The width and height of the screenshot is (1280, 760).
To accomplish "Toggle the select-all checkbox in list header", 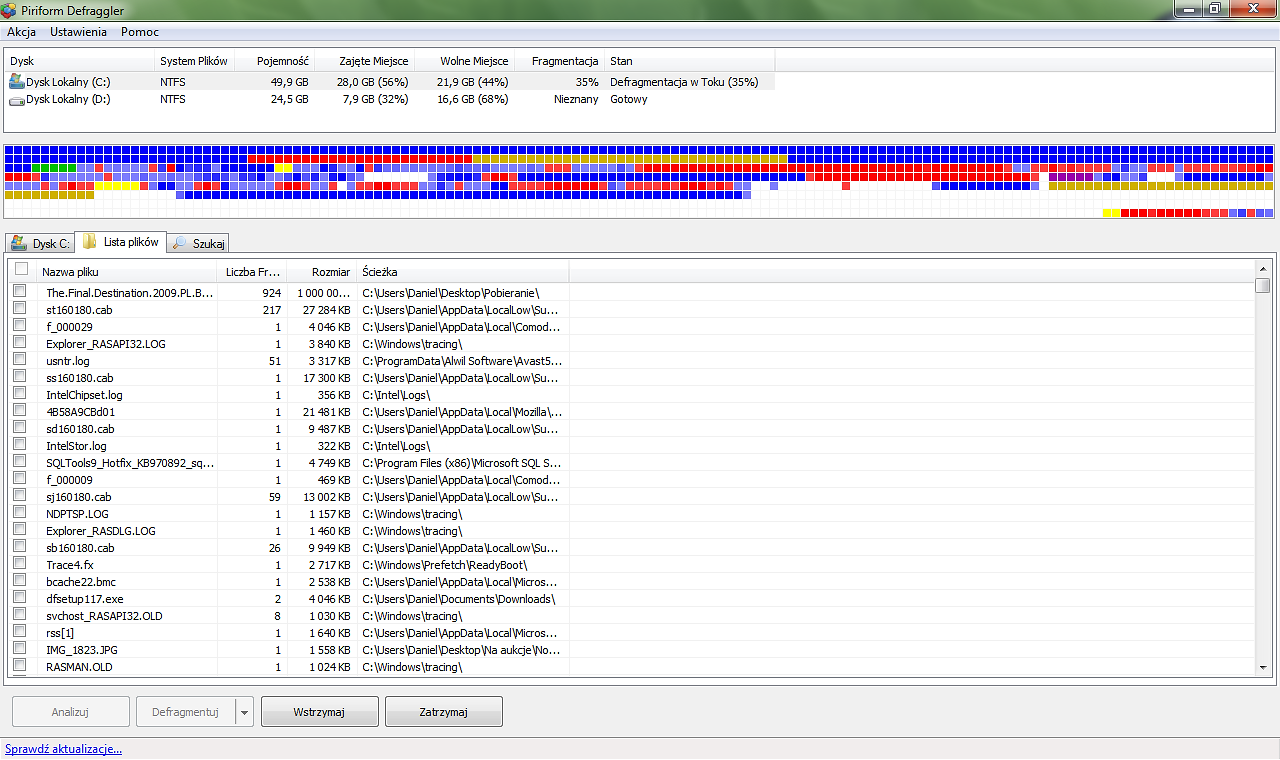I will click(x=21, y=270).
